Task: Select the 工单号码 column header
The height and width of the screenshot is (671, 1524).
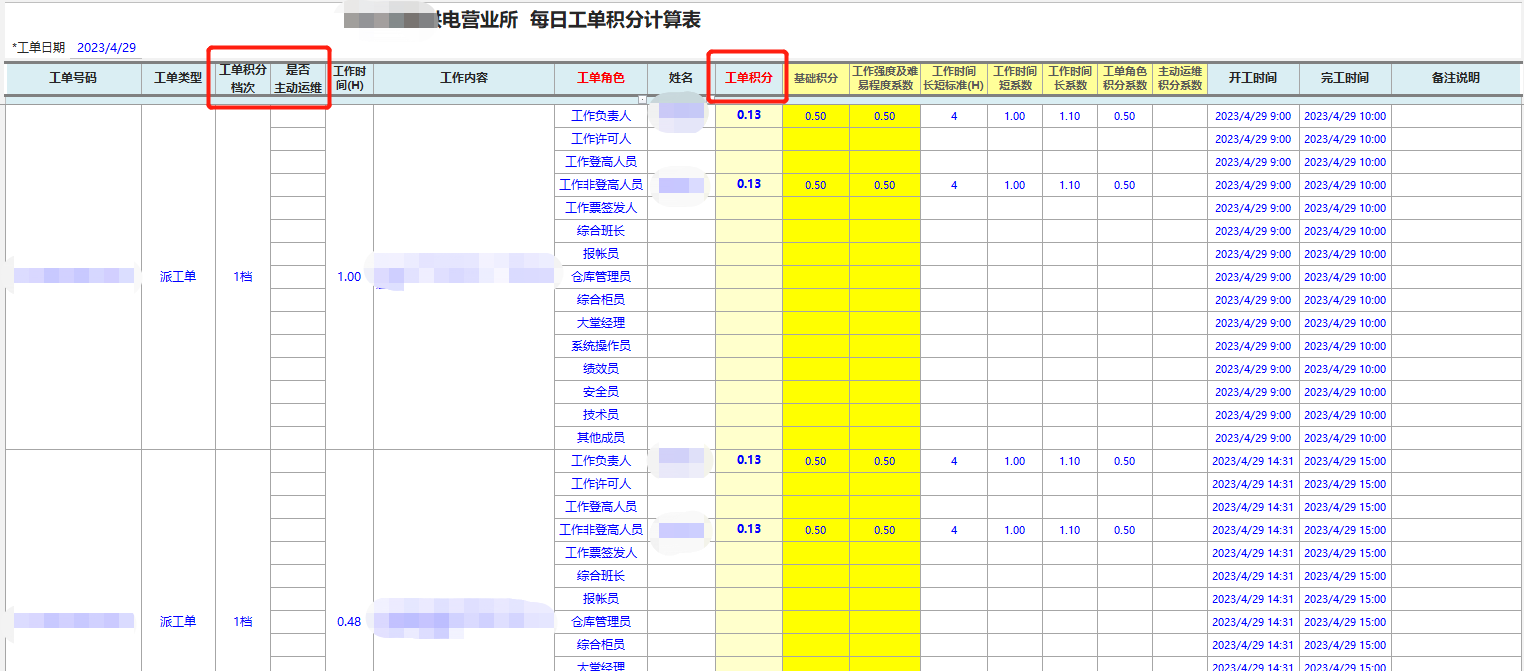Action: pyautogui.click(x=73, y=78)
